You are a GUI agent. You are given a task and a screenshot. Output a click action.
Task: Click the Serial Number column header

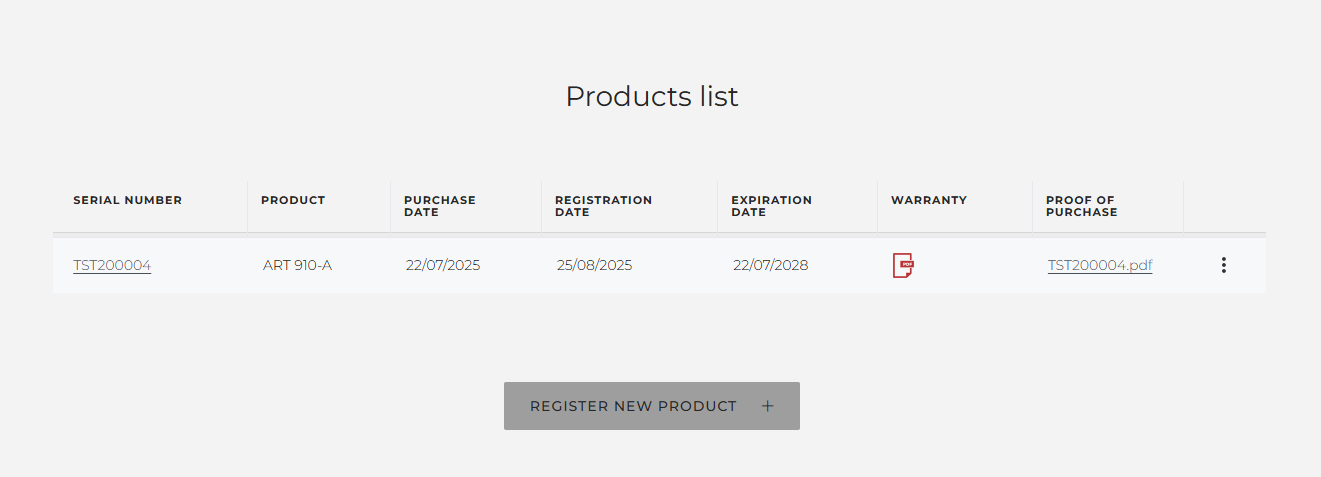(128, 200)
